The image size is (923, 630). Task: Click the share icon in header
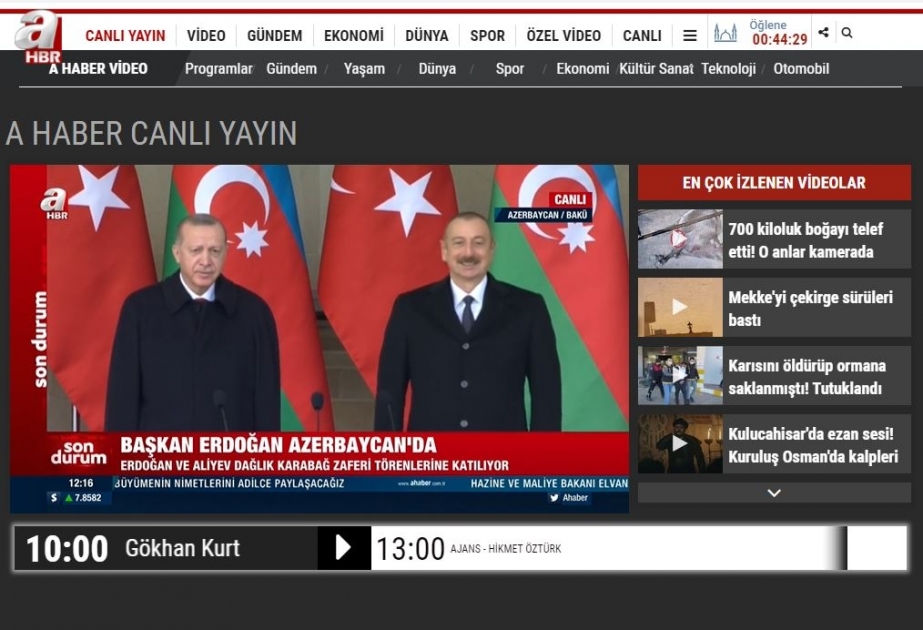(x=824, y=32)
